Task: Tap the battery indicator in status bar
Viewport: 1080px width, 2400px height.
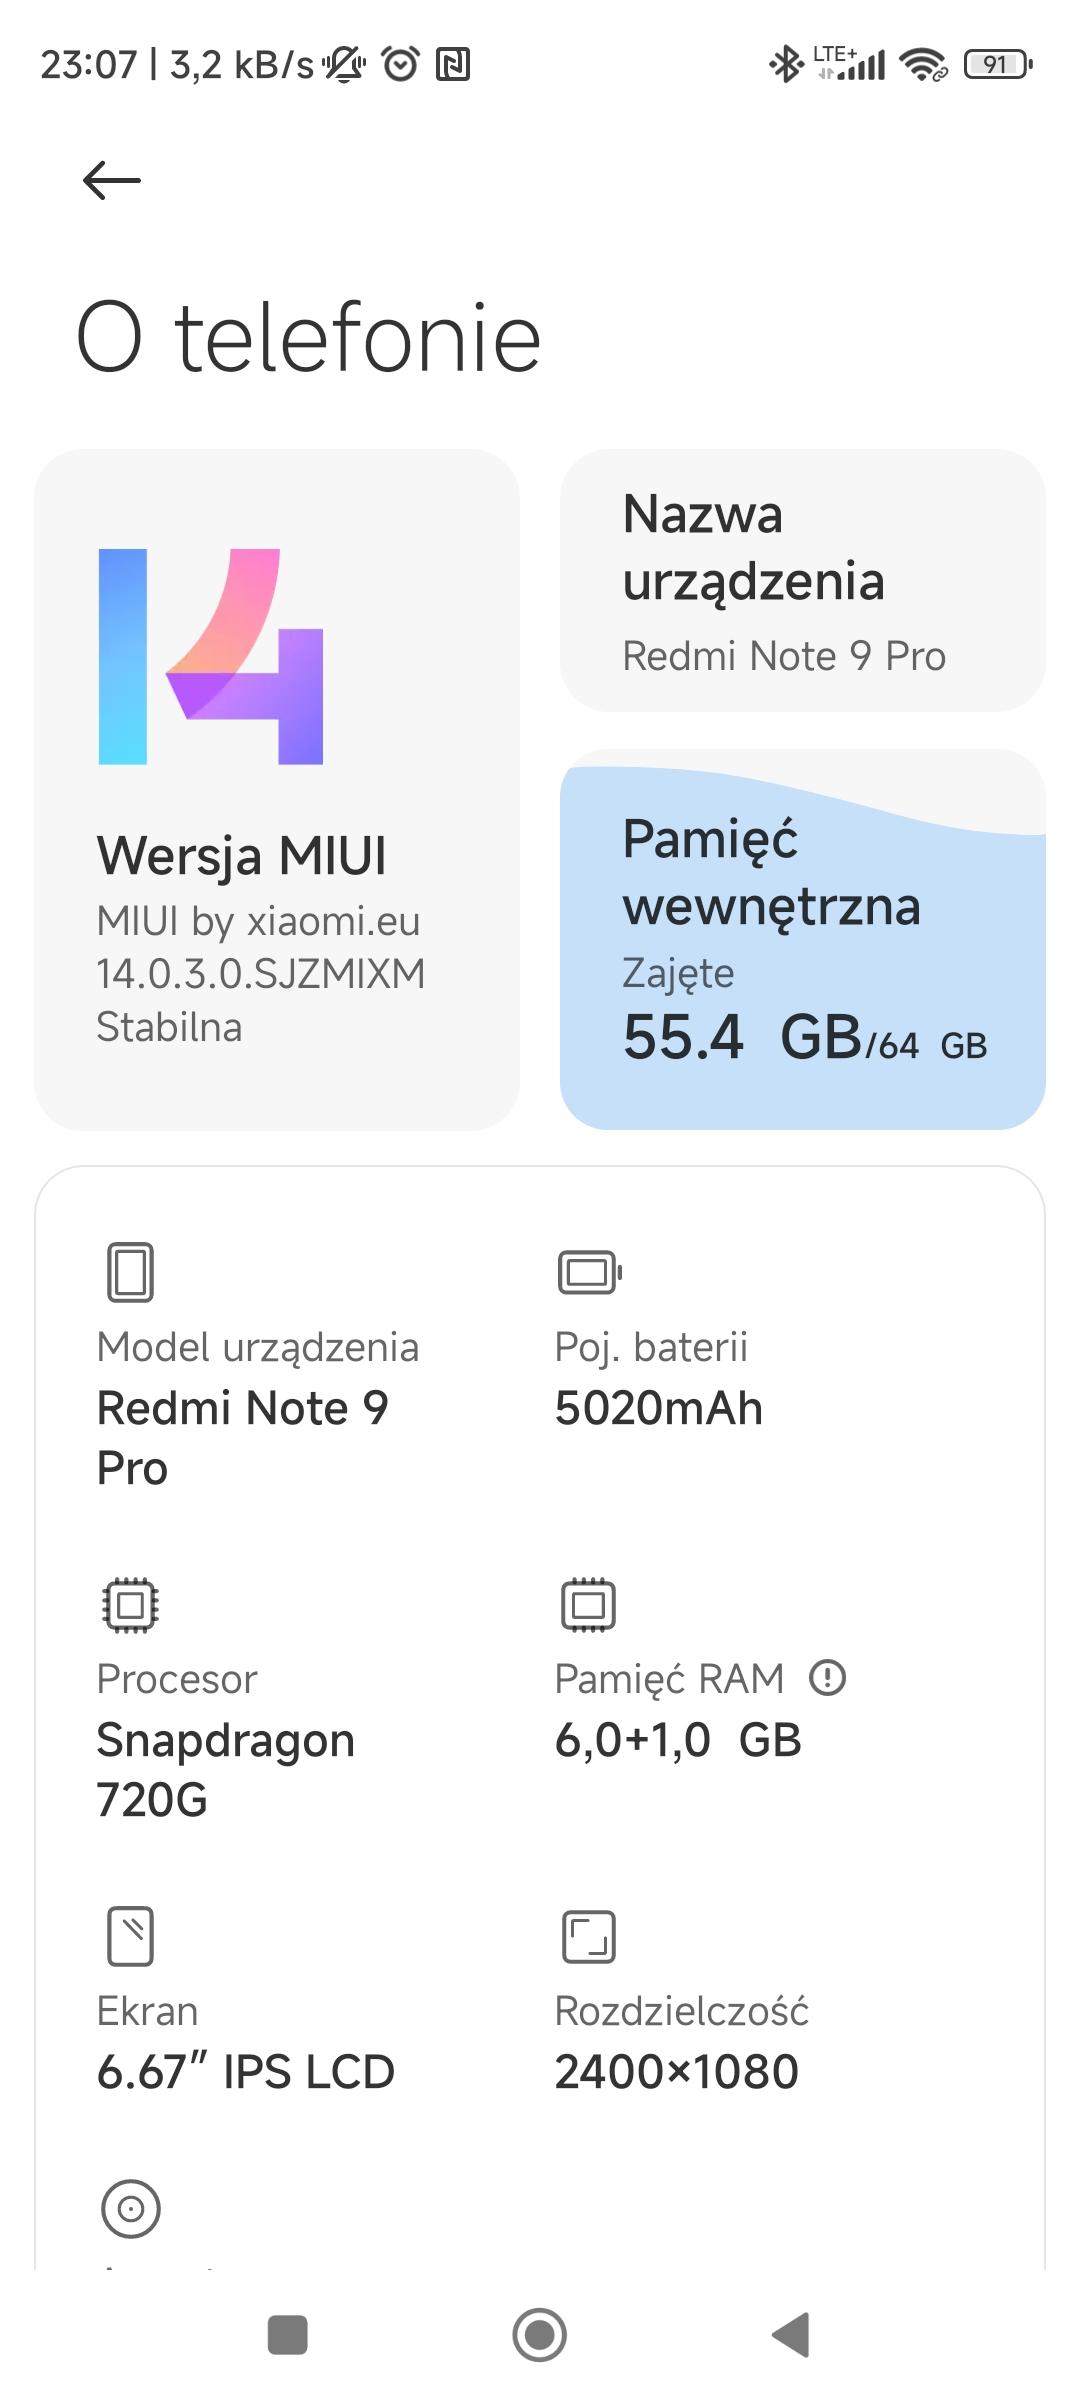Action: [996, 65]
